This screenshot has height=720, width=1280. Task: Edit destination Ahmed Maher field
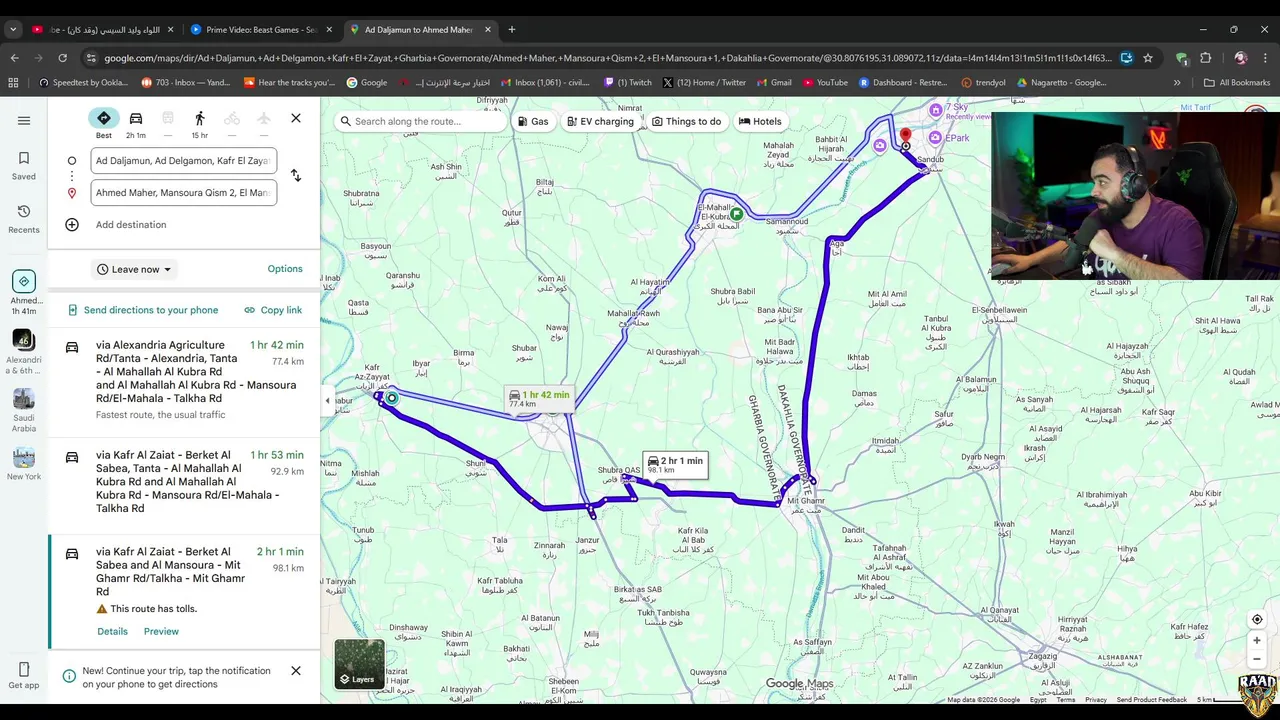click(183, 193)
